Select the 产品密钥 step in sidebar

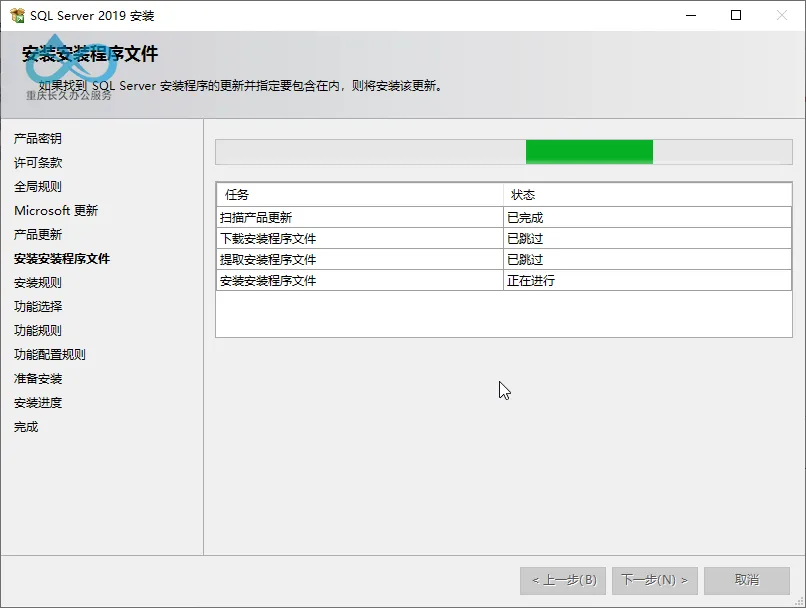tap(38, 139)
